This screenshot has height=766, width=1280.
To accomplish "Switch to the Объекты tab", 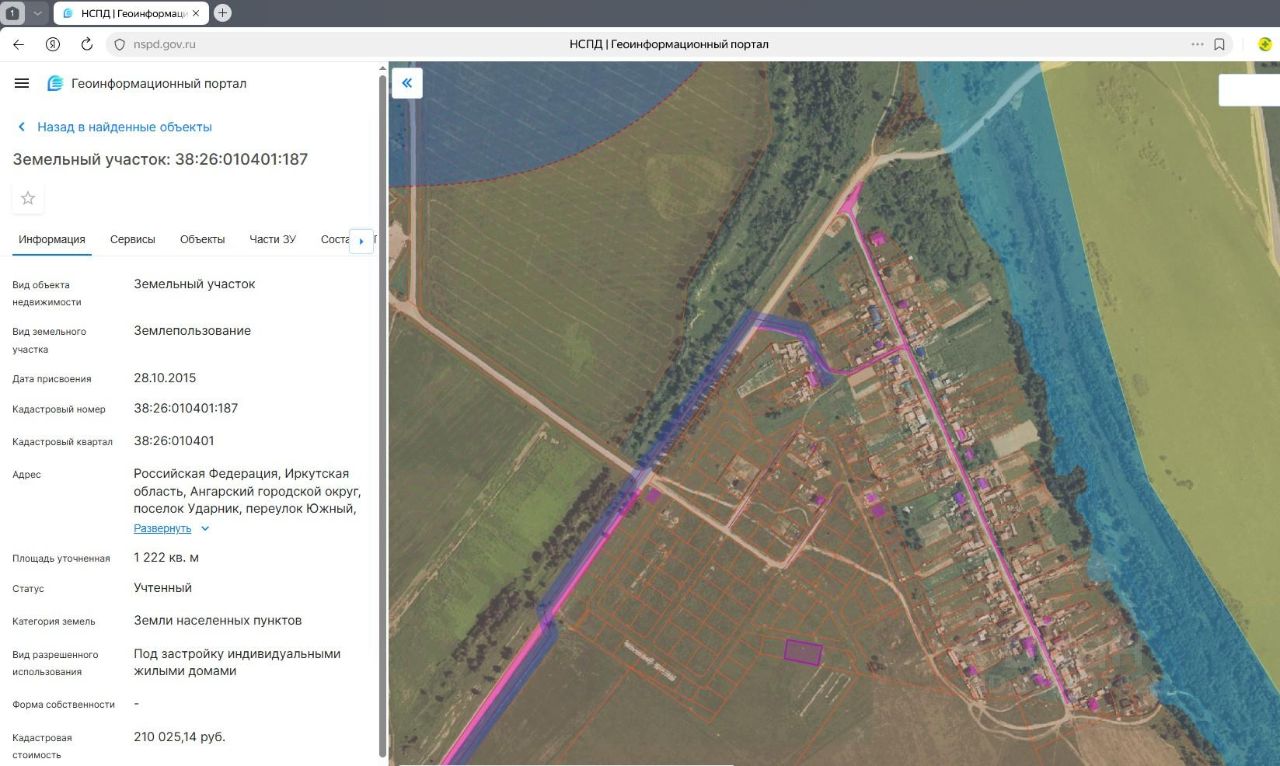I will (x=202, y=239).
